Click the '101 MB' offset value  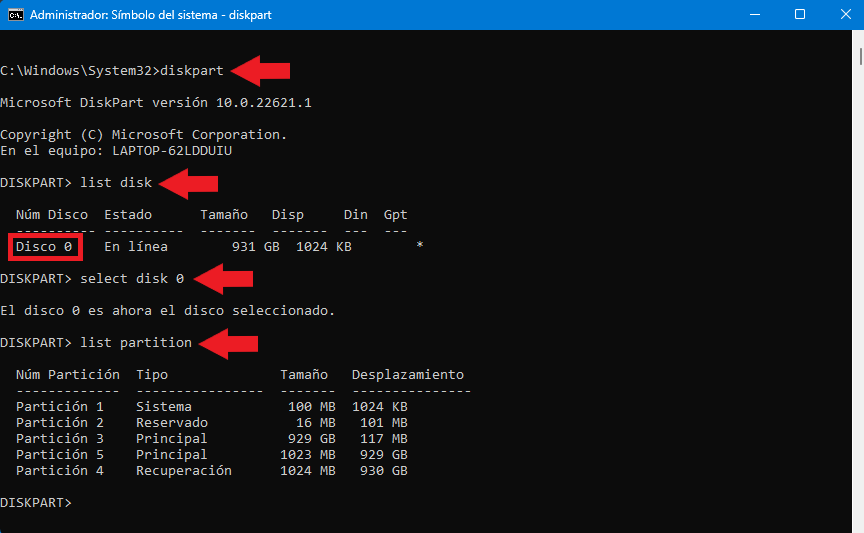click(384, 422)
